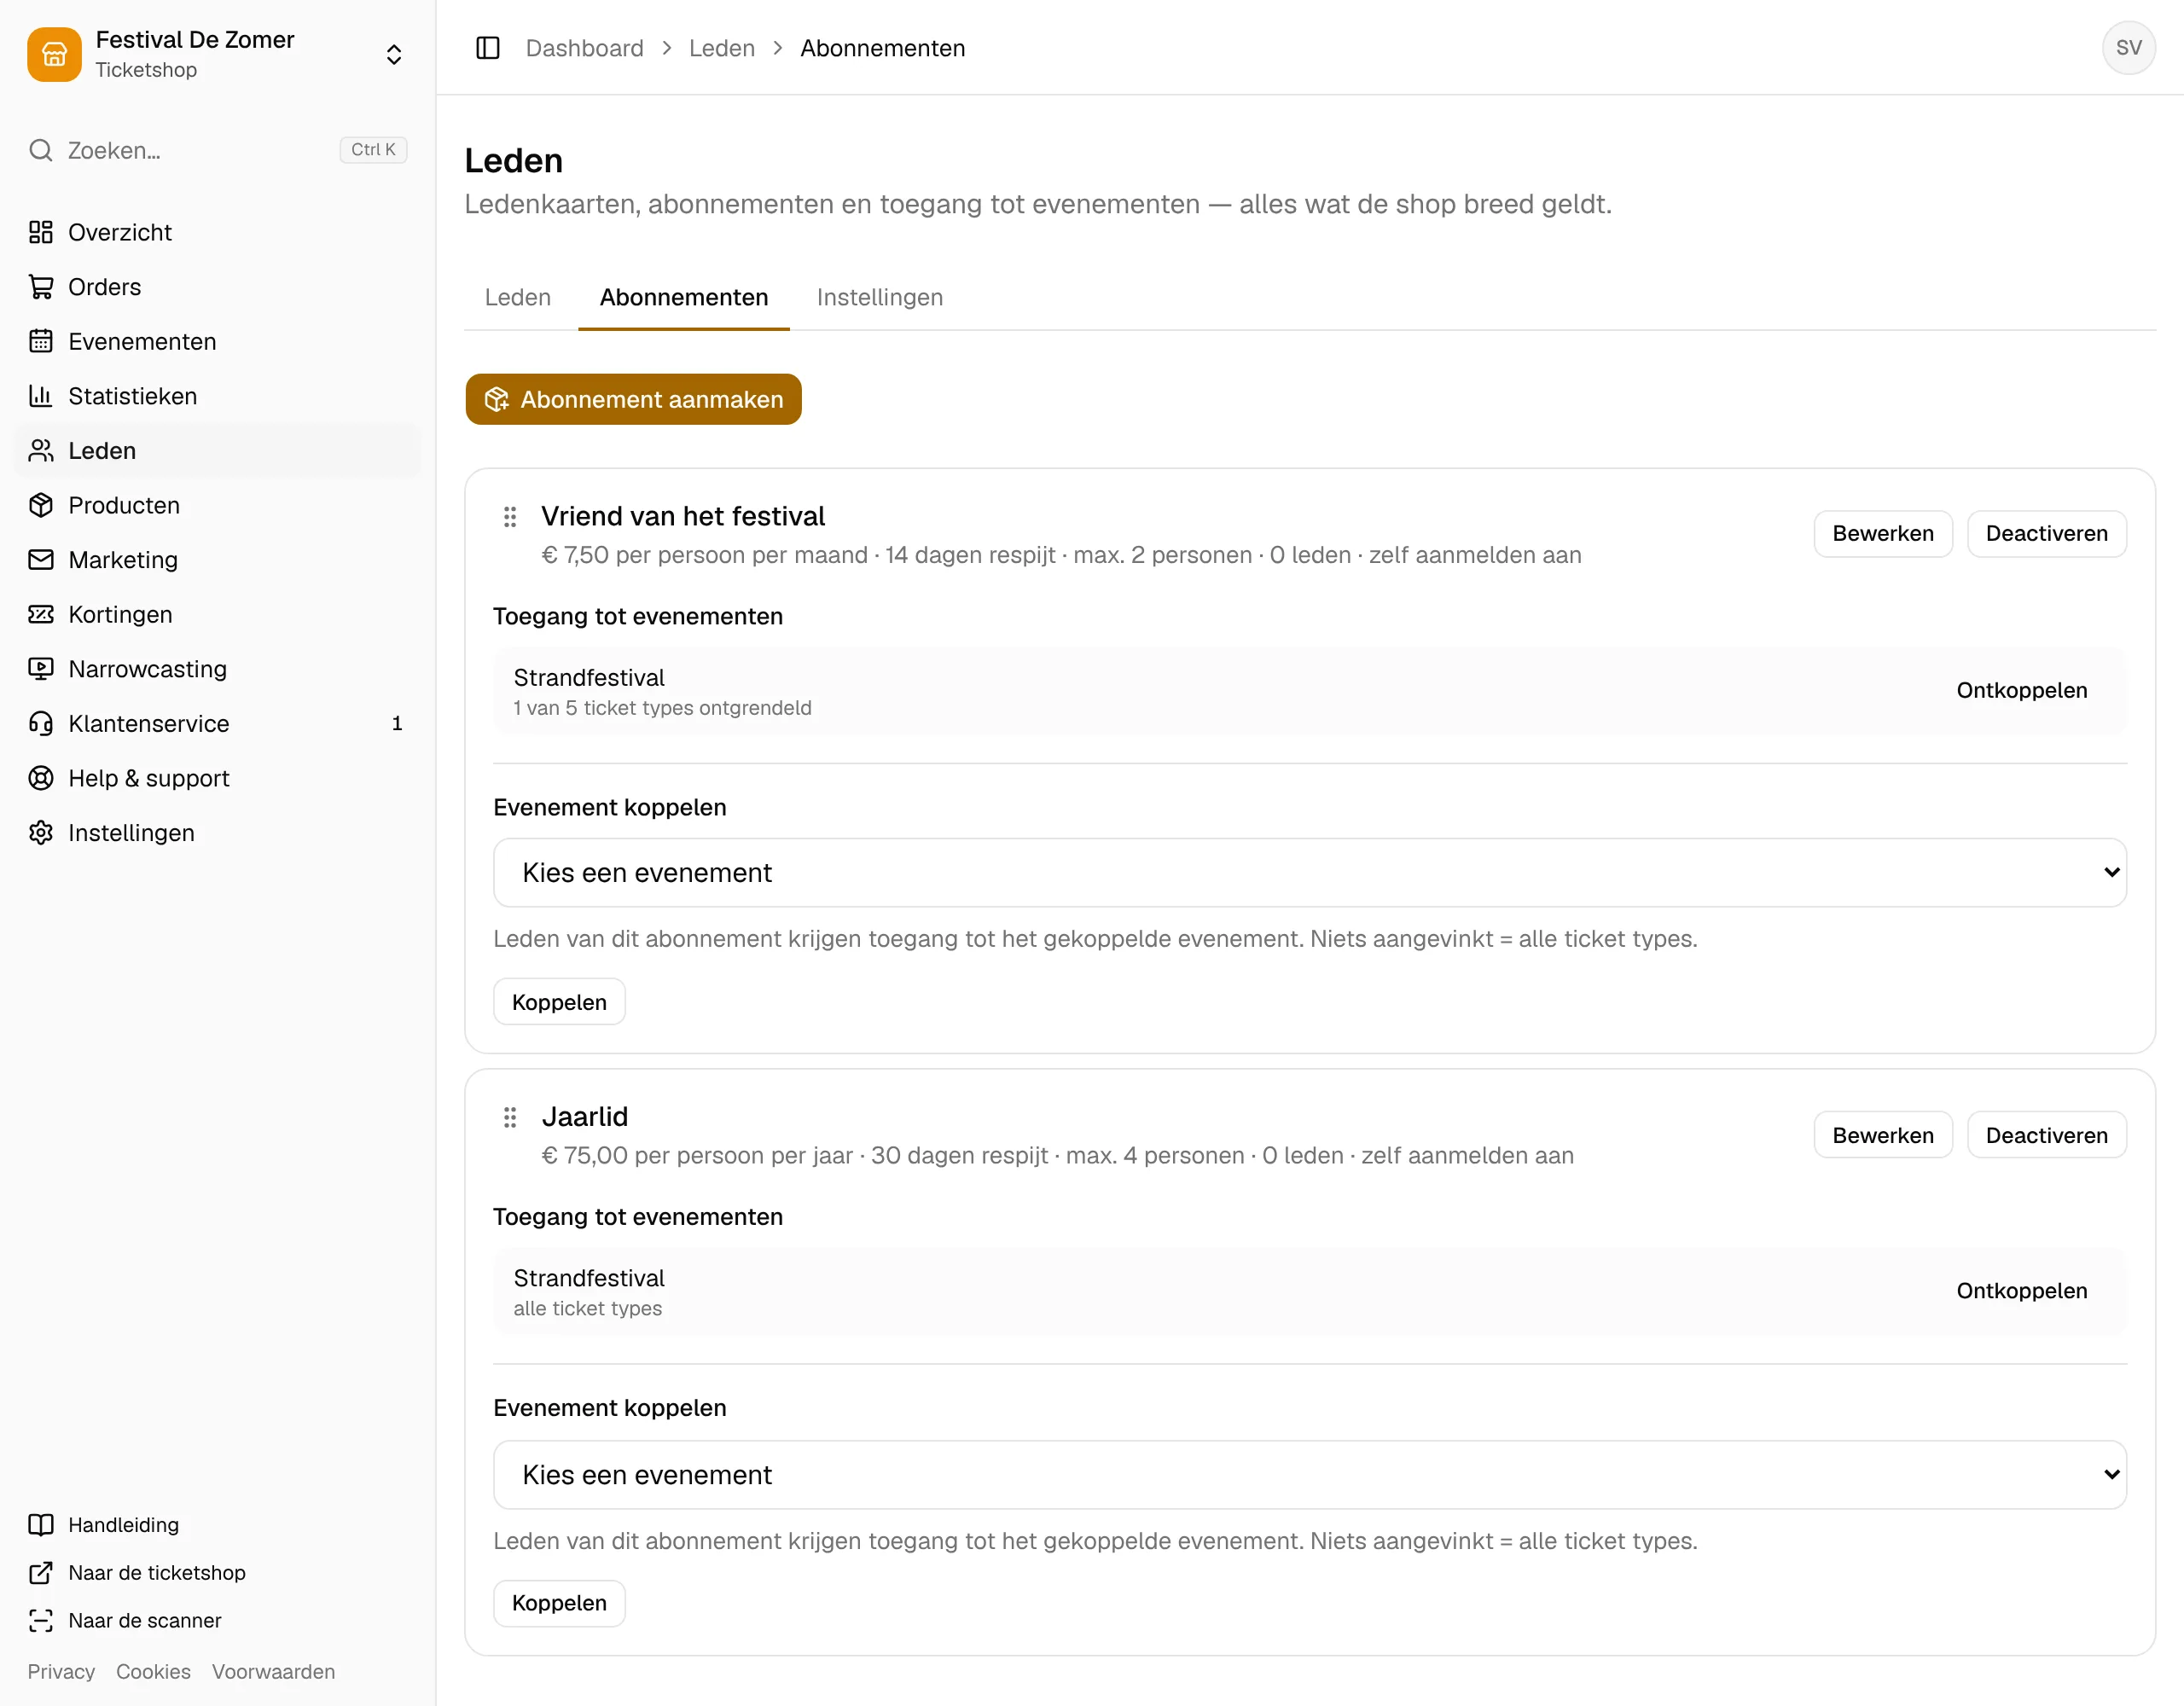This screenshot has width=2184, height=1706.
Task: Click the Kortingen ticket icon
Action: coord(41,614)
